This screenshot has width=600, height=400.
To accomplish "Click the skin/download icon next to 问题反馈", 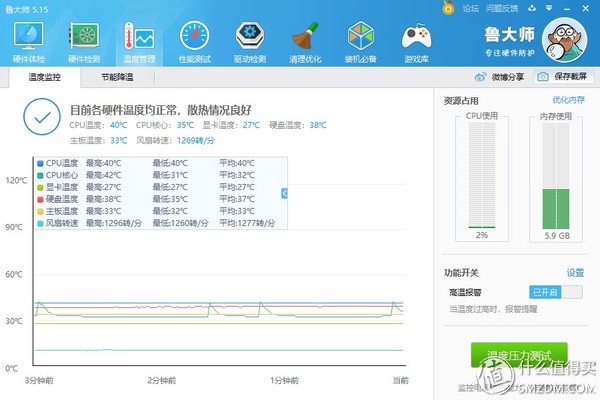I will (532, 8).
